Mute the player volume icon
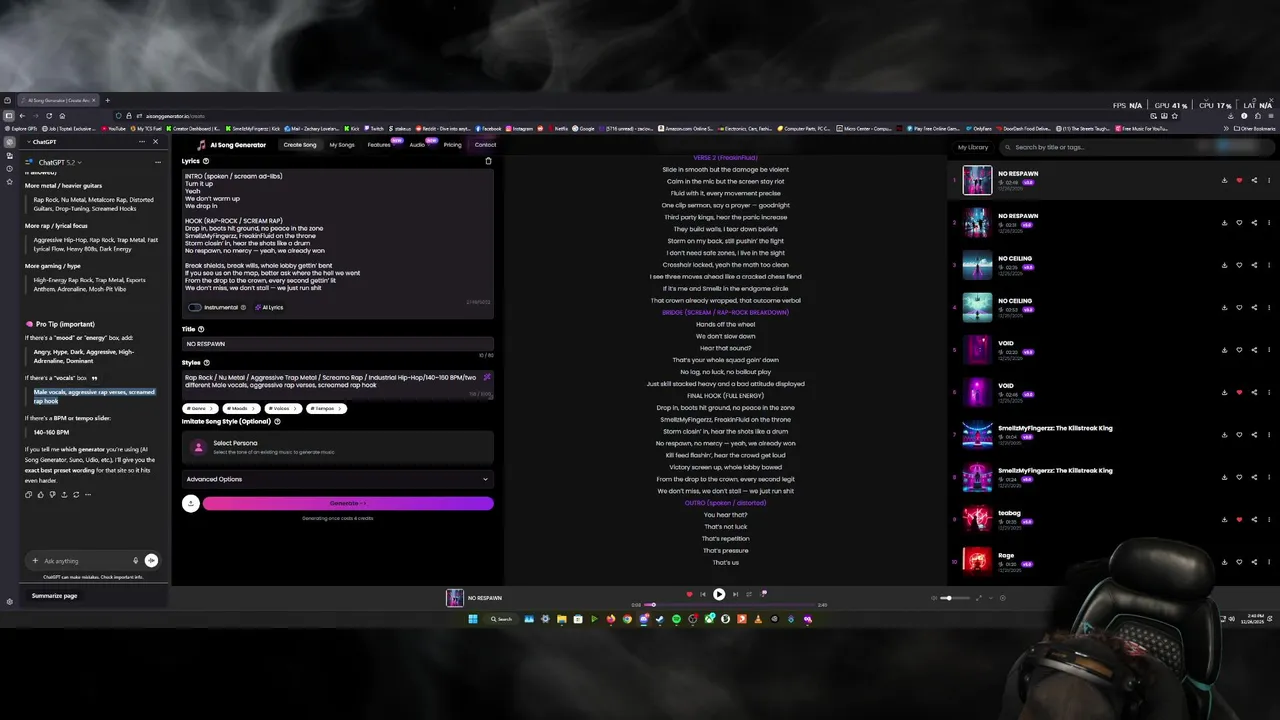Image resolution: width=1280 pixels, height=720 pixels. coord(934,598)
